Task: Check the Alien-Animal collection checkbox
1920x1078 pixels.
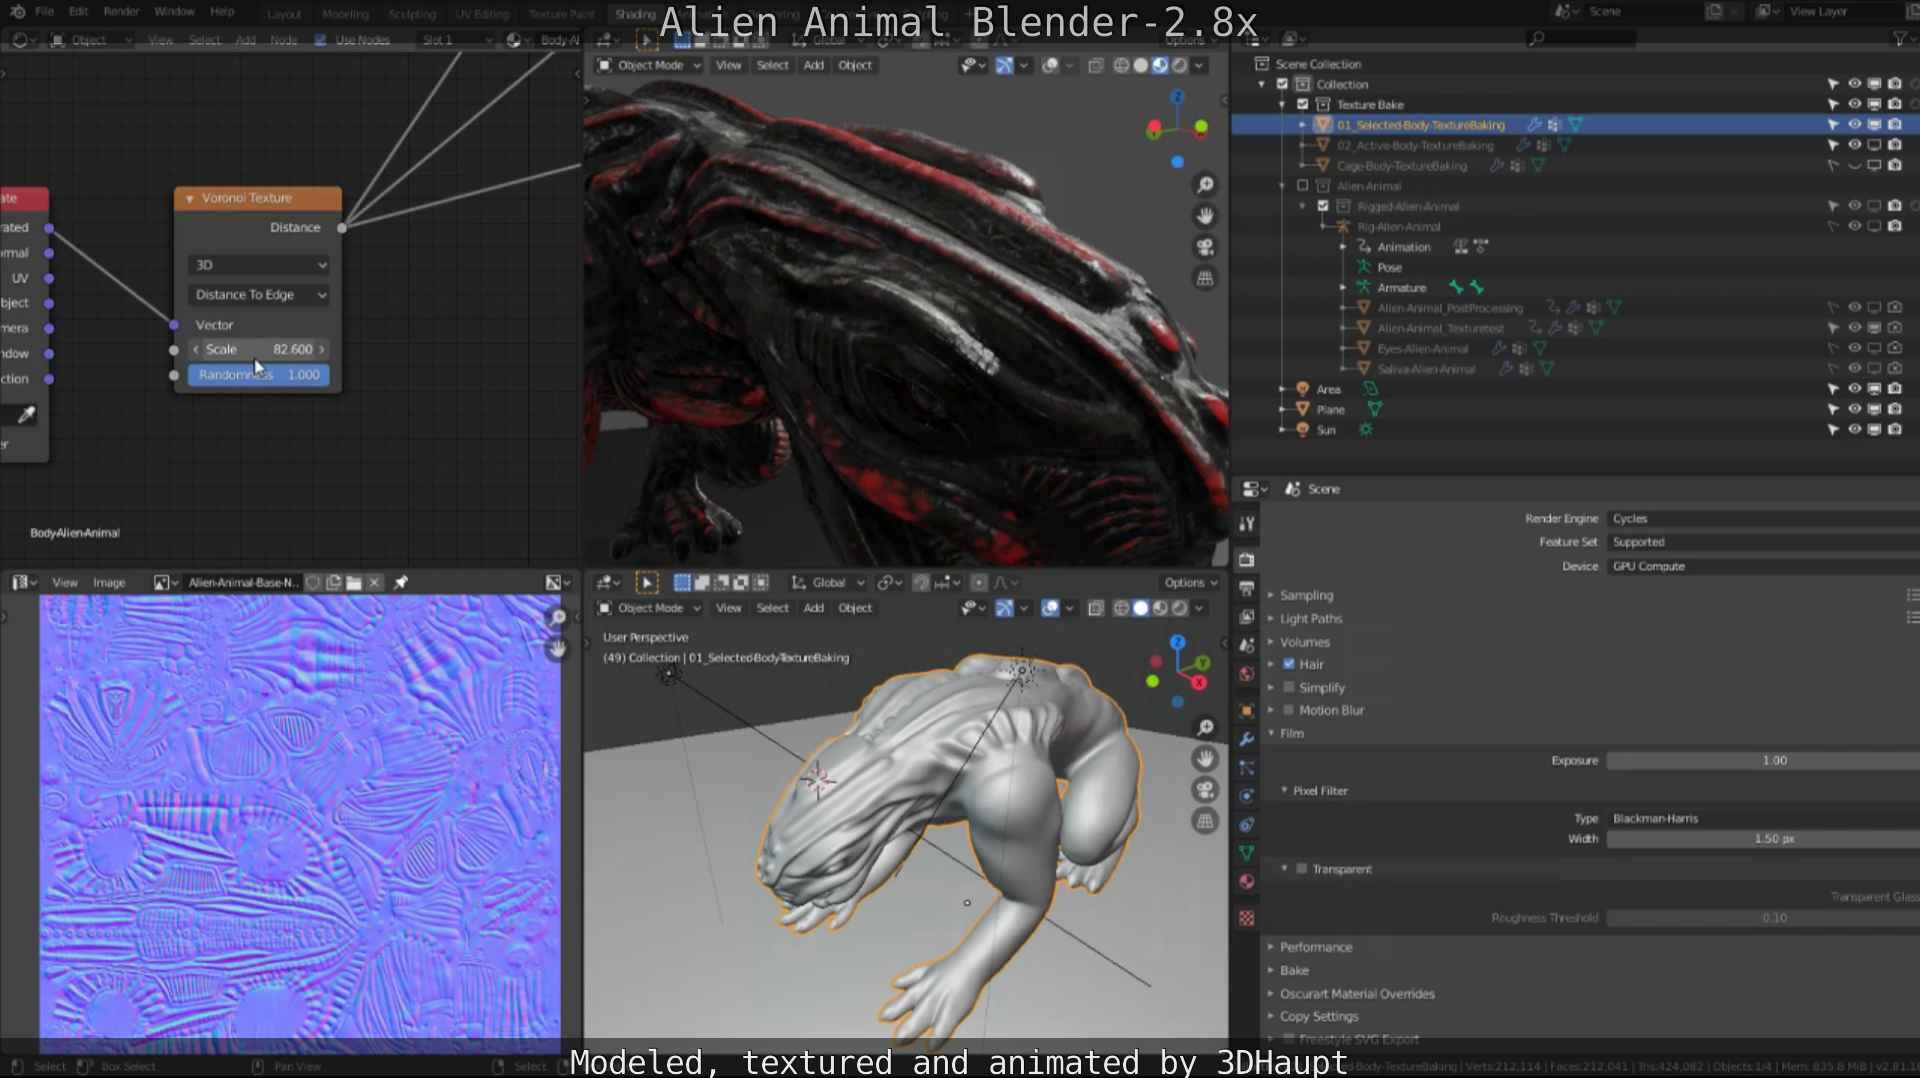Action: pyautogui.click(x=1303, y=185)
